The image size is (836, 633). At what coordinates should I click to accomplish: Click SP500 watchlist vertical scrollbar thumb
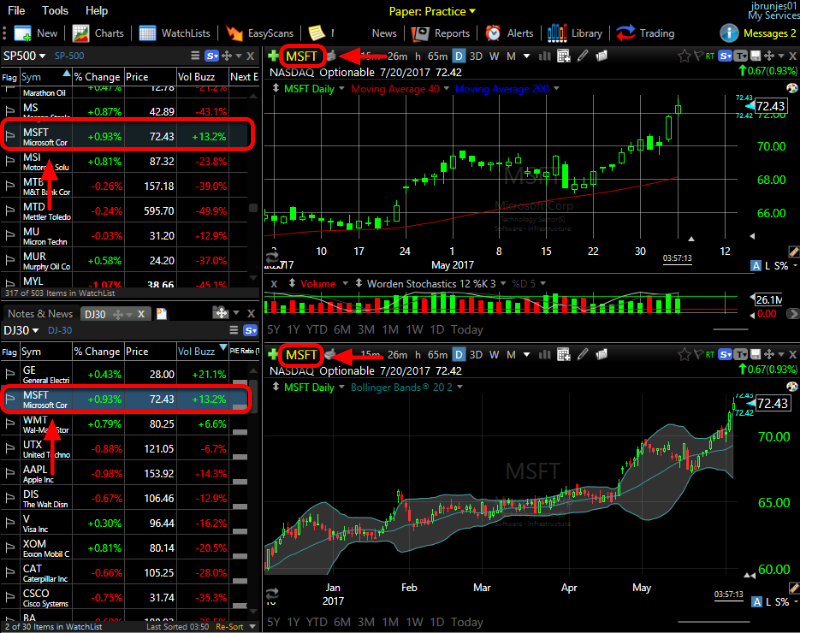tap(253, 208)
